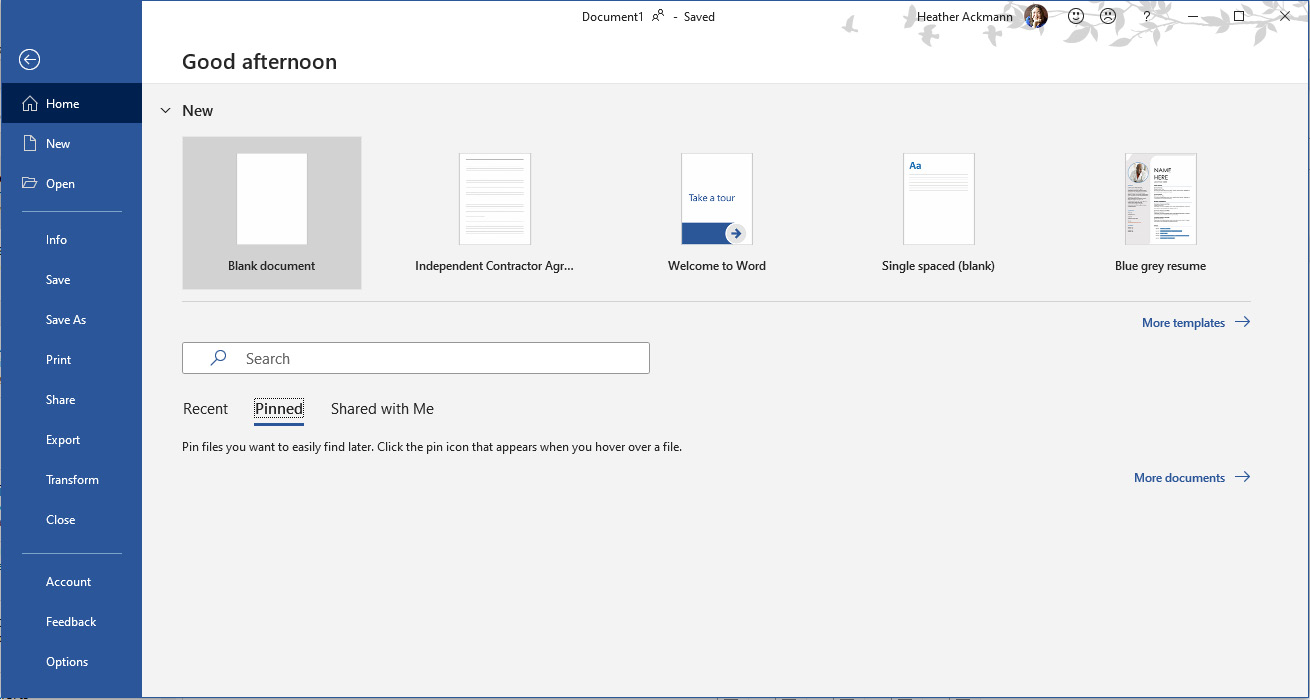This screenshot has height=700, width=1310.
Task: Click the New page icon in sidebar
Action: tap(30, 143)
